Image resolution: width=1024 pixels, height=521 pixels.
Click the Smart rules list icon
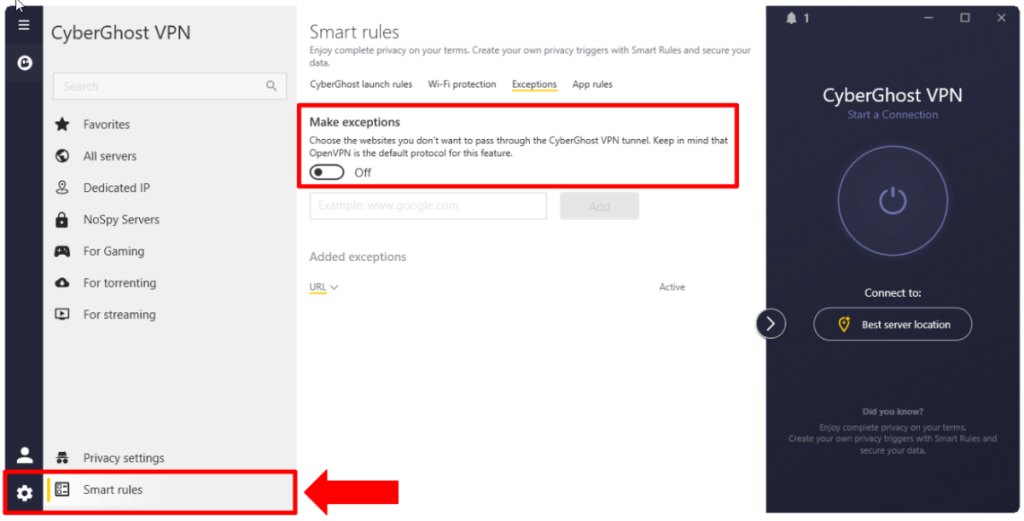[62, 490]
